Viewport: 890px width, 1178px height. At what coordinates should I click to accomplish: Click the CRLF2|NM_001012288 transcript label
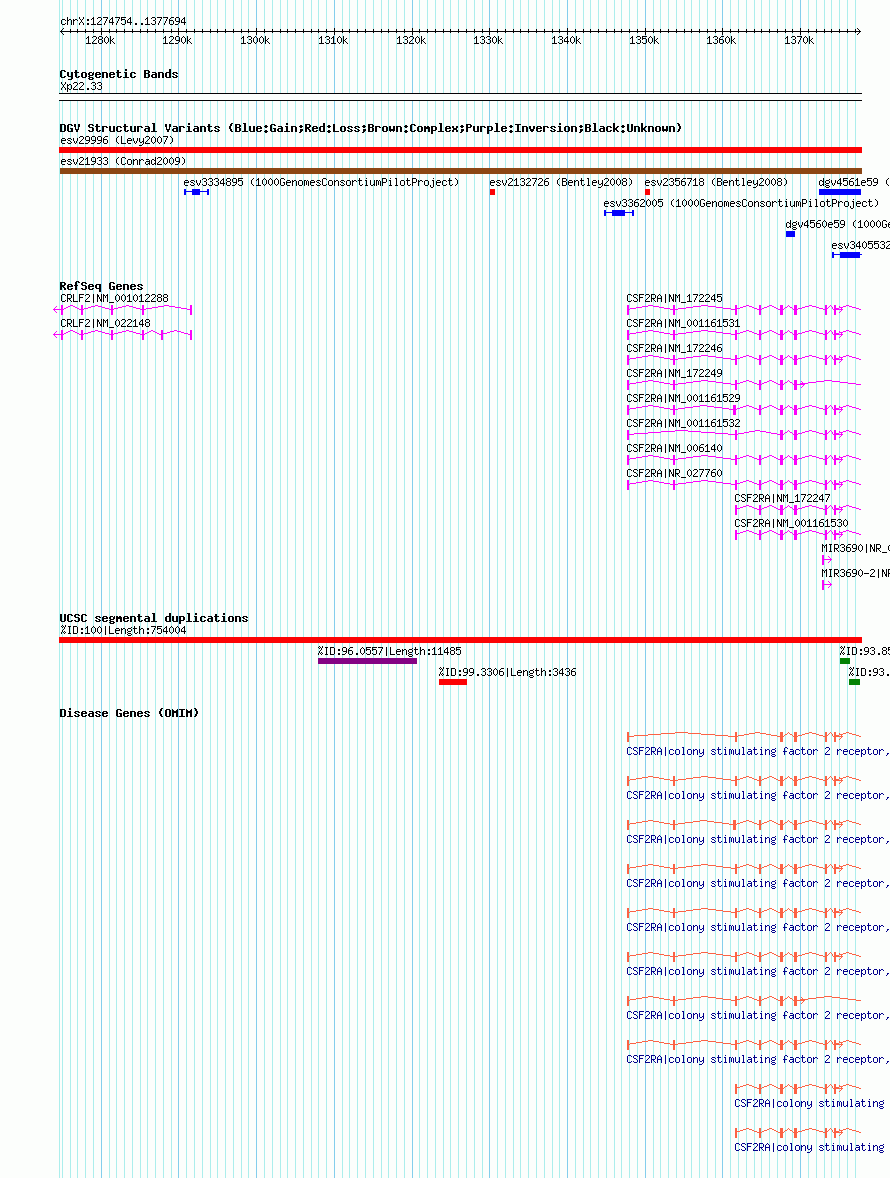point(114,298)
